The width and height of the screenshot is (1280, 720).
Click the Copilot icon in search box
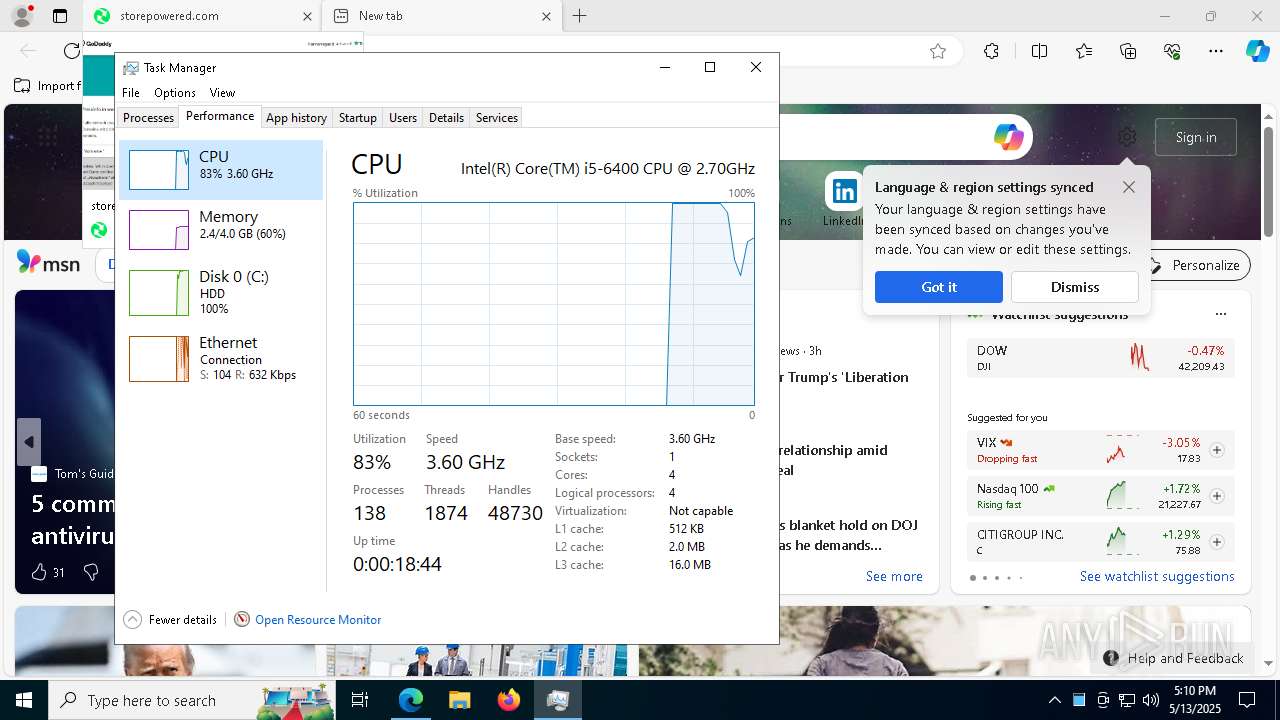click(1009, 137)
